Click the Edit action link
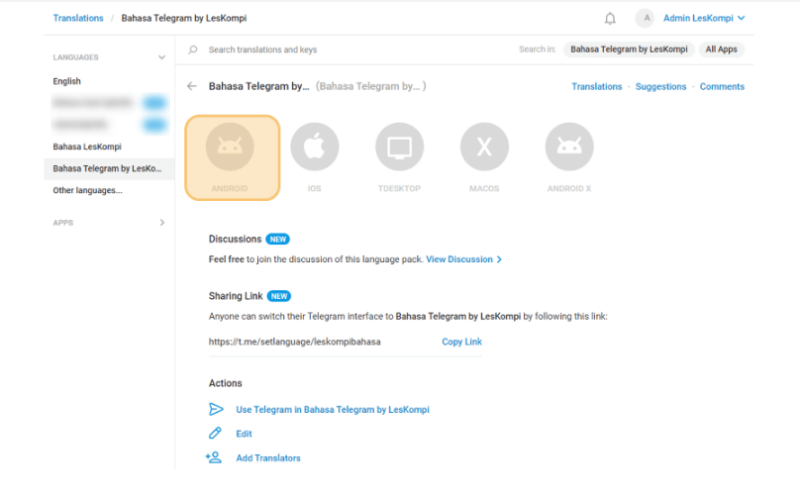The width and height of the screenshot is (800, 500). point(244,434)
